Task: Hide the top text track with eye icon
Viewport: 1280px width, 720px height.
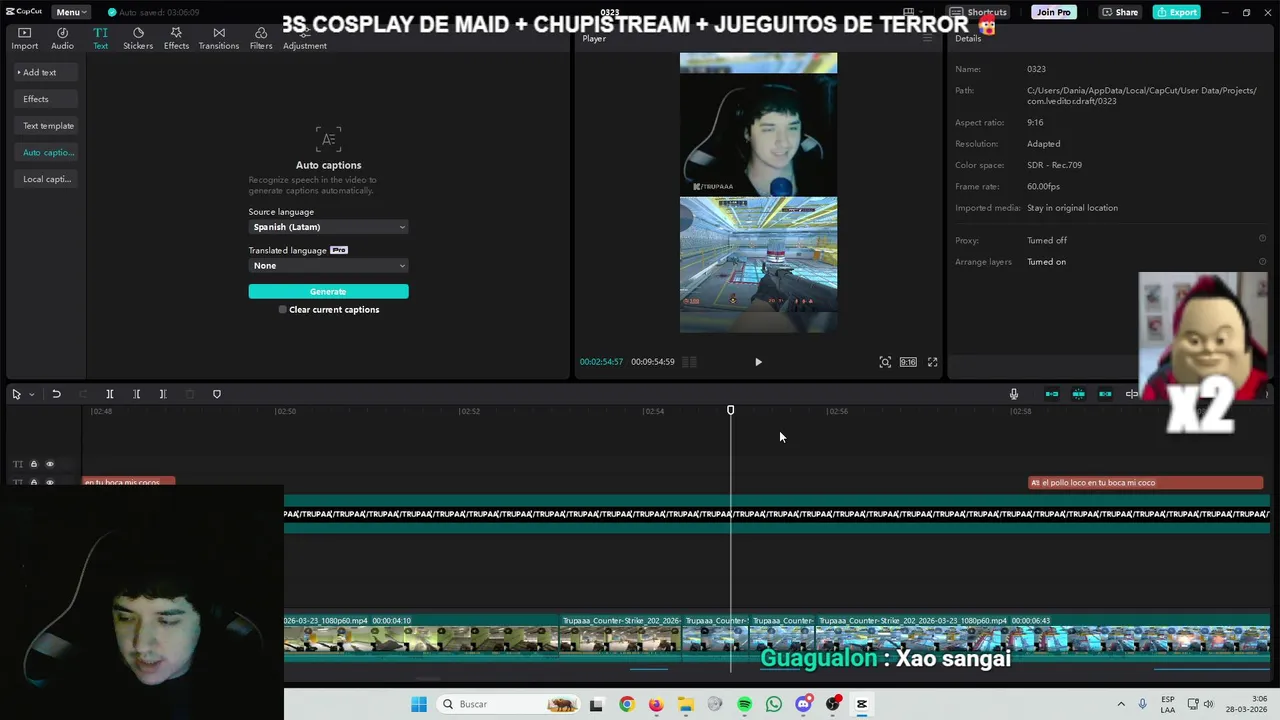Action: point(50,464)
